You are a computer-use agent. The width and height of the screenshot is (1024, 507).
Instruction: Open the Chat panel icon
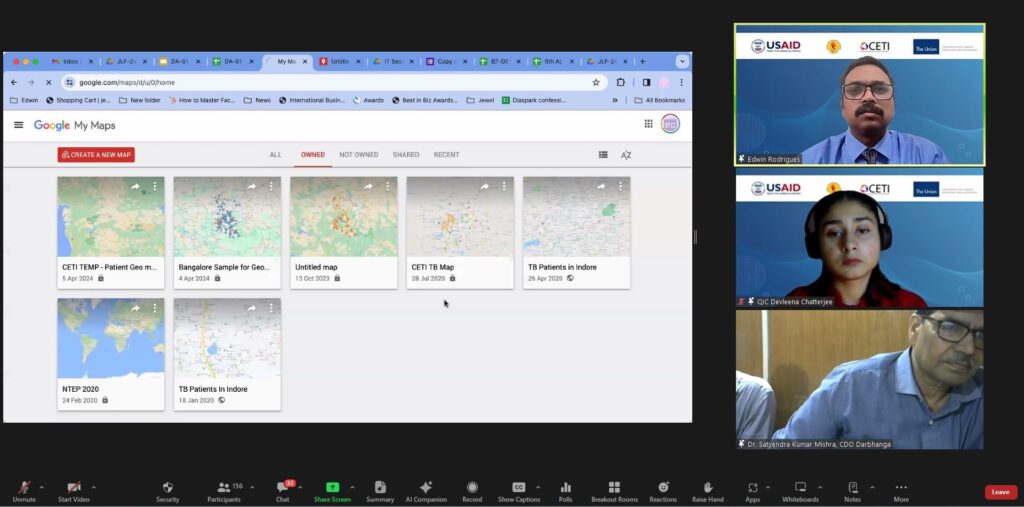click(282, 487)
